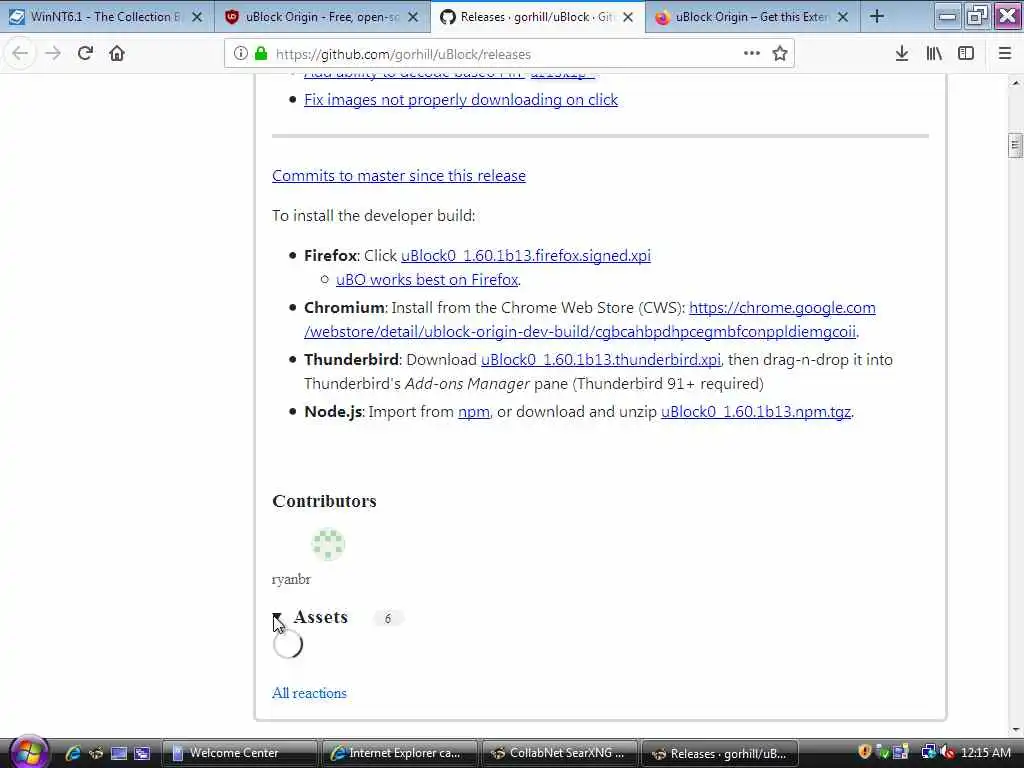Switch to uBlock Origin Free open-source tab
1024x768 pixels.
click(x=322, y=17)
